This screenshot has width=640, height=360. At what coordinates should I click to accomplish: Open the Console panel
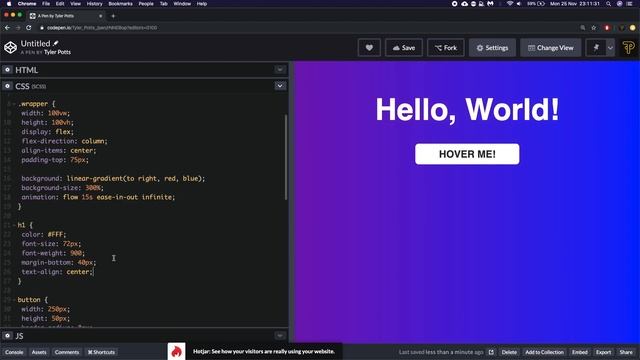(x=14, y=352)
